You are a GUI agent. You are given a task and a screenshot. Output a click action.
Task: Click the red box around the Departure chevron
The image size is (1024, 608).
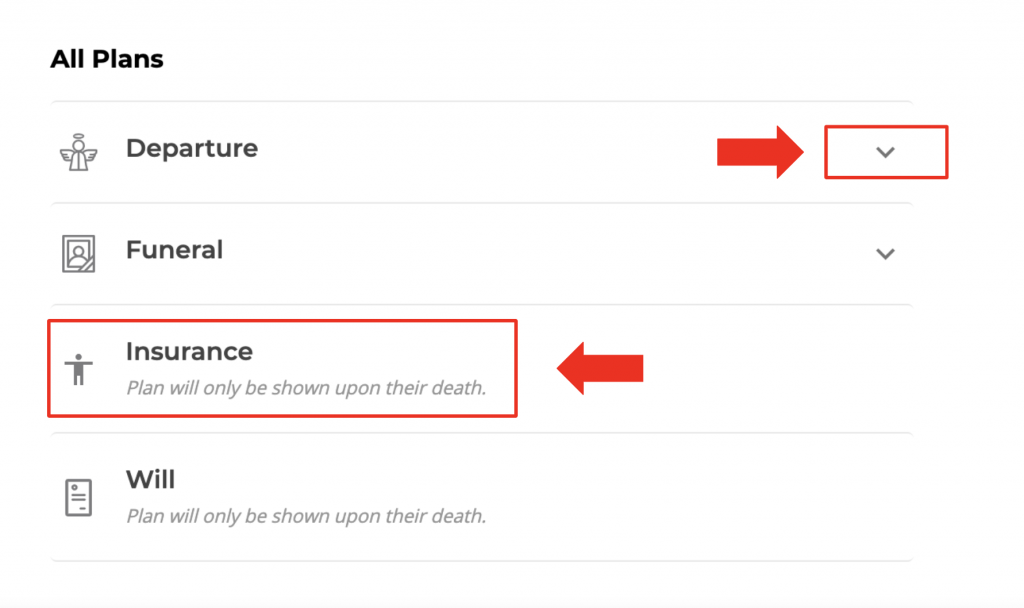pos(886,152)
